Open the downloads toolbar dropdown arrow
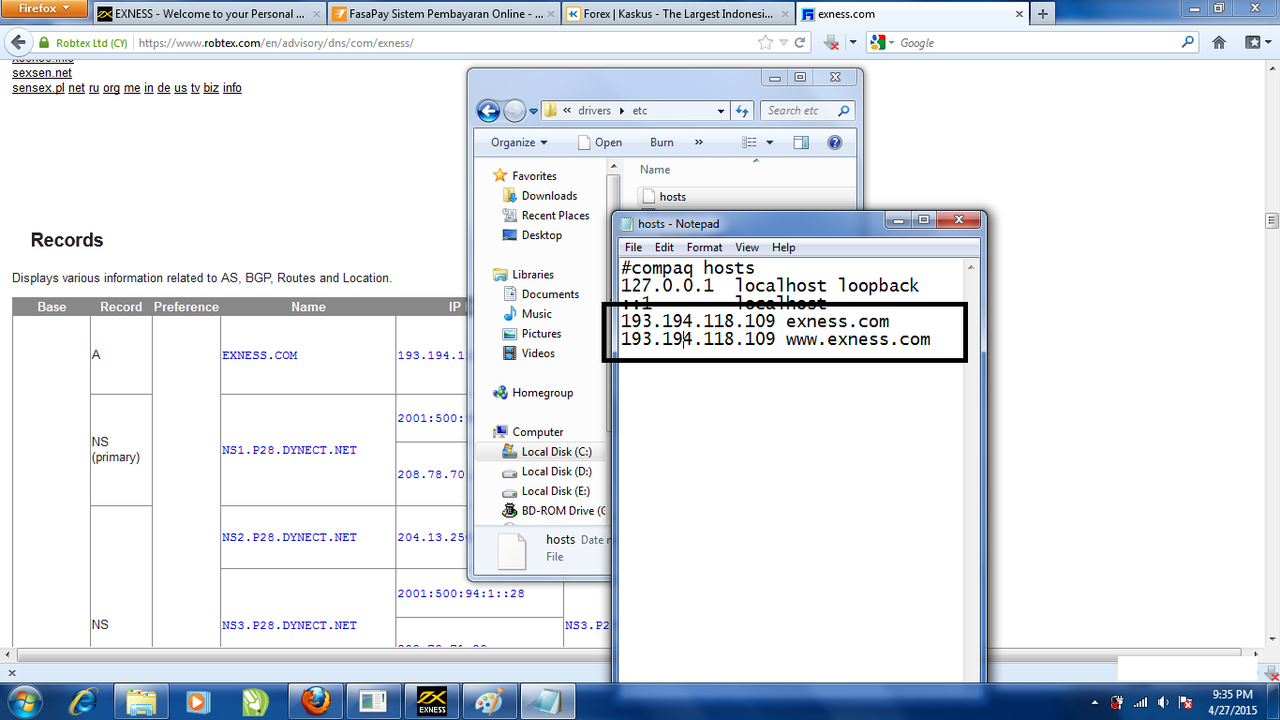Image resolution: width=1280 pixels, height=720 pixels. [x=853, y=43]
